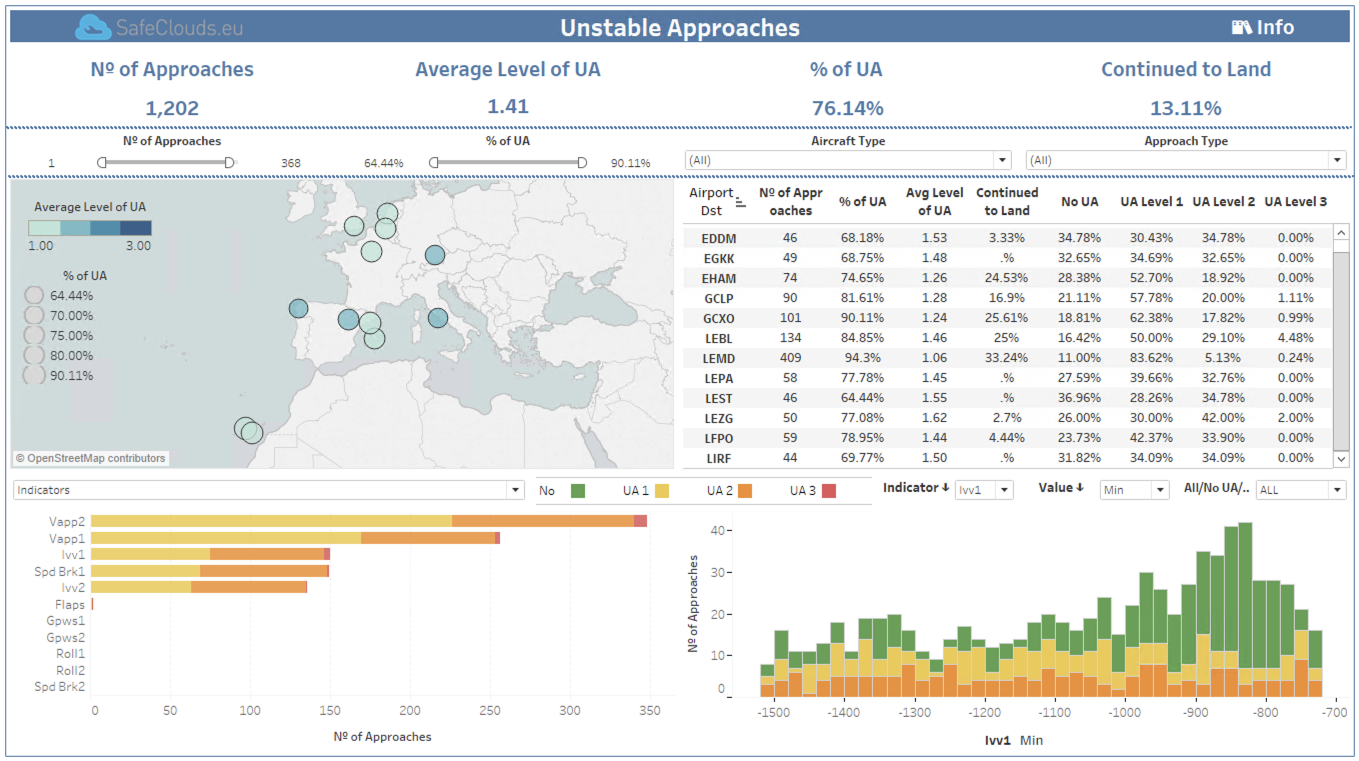Open the Value Min dropdown
1359x761 pixels.
pyautogui.click(x=1134, y=490)
